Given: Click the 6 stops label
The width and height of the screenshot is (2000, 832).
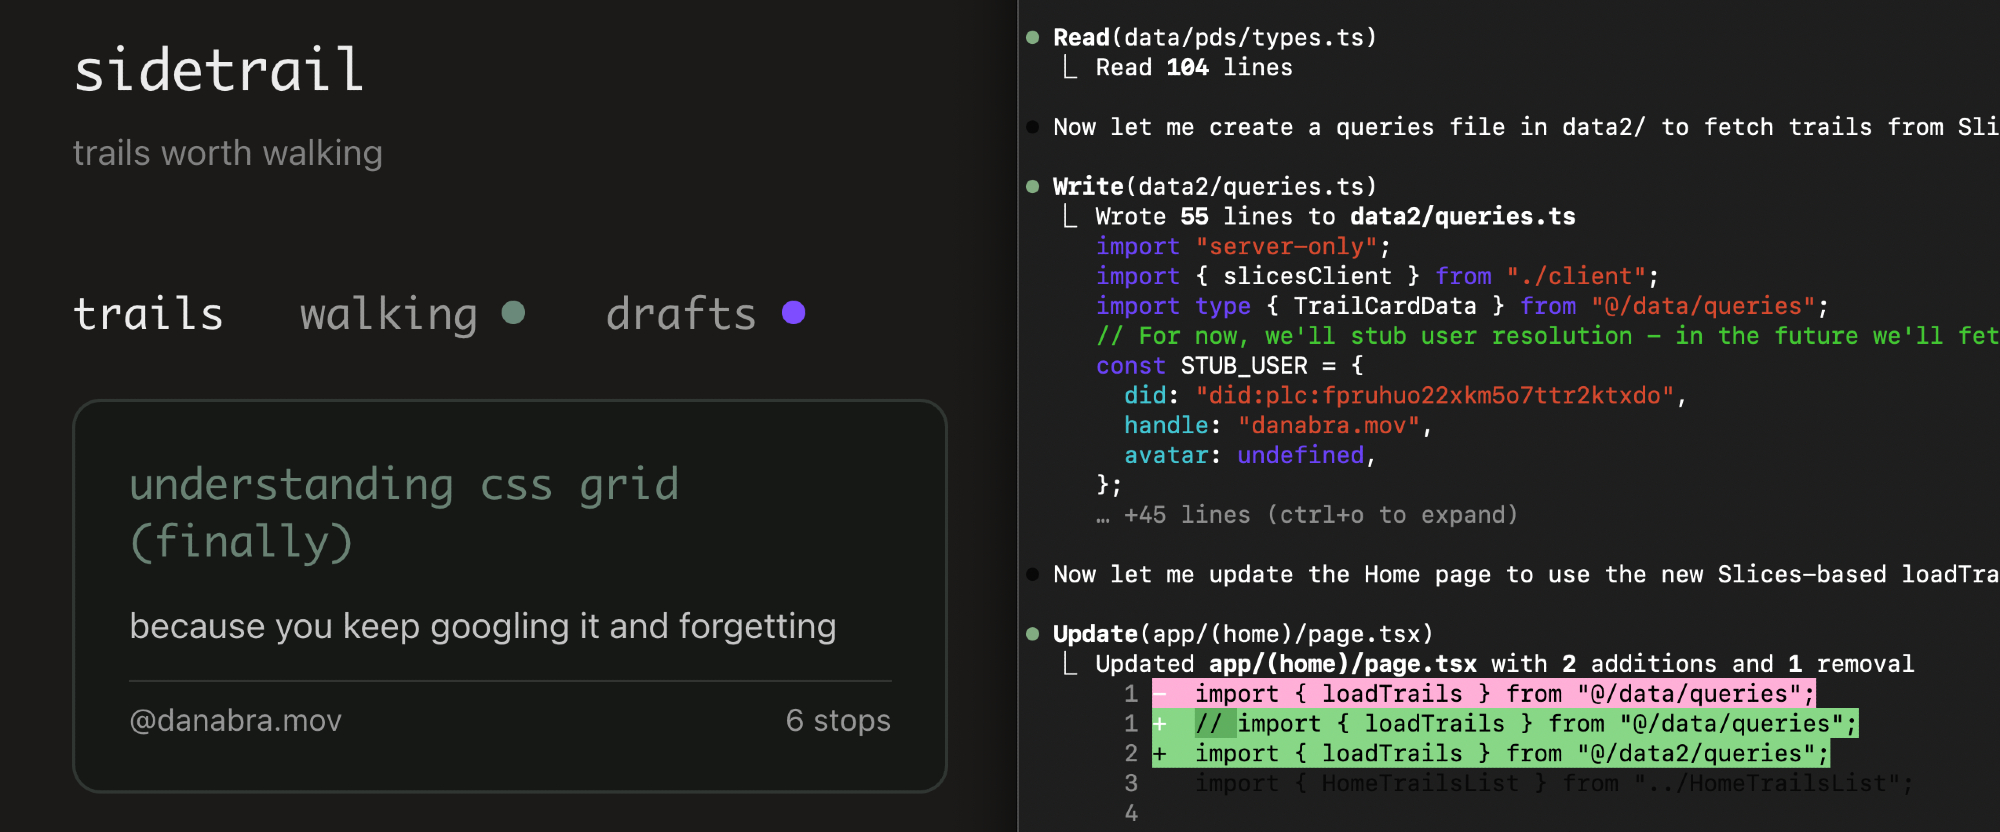Looking at the screenshot, I should 837,720.
